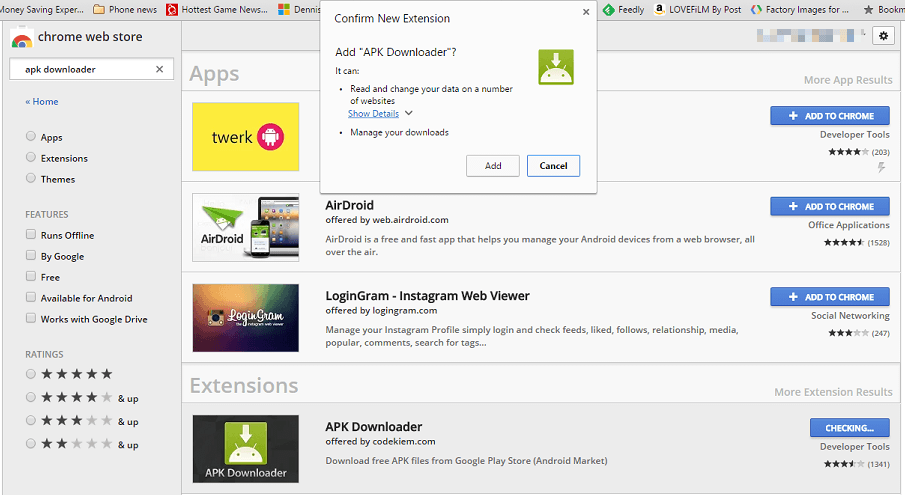Screen dimensions: 905x495
Task: Select the two stars & up filter
Action: coord(31,443)
